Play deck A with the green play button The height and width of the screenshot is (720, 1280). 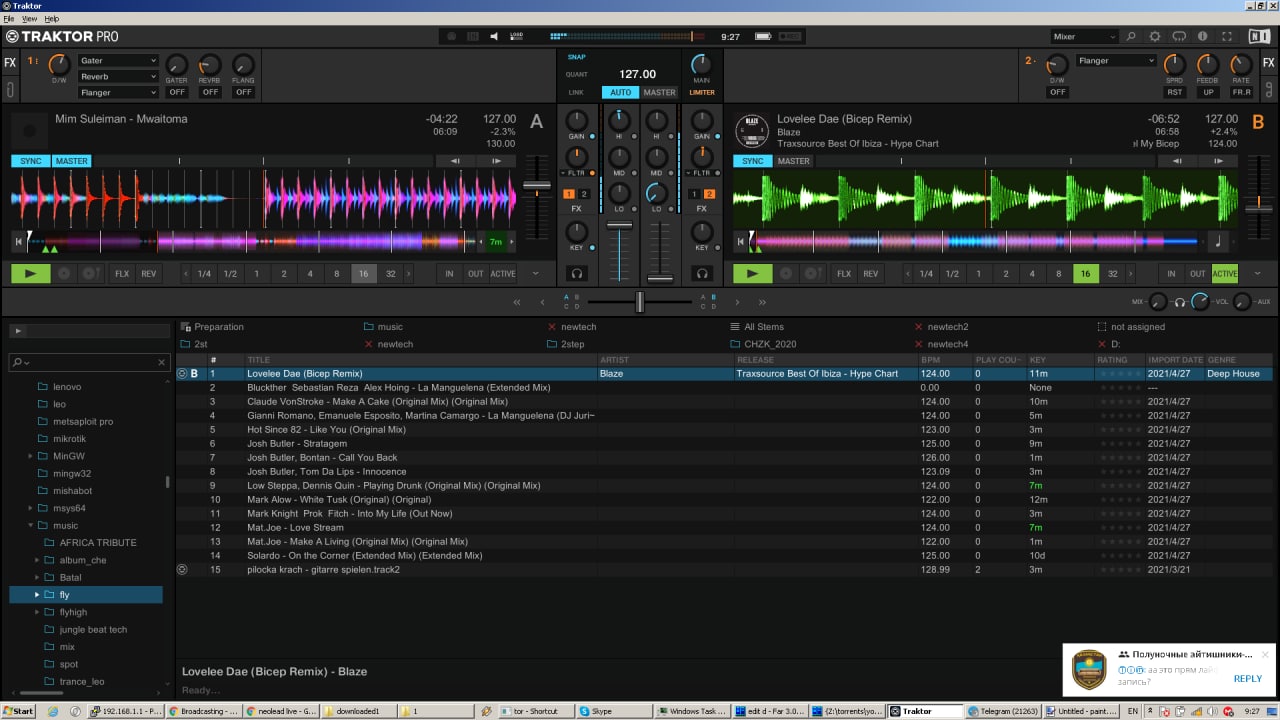click(30, 273)
